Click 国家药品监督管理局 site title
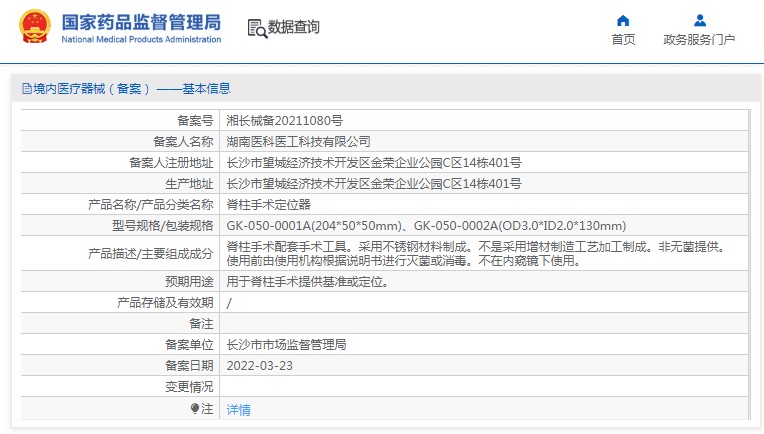This screenshot has height=434, width=764. pyautogui.click(x=141, y=22)
